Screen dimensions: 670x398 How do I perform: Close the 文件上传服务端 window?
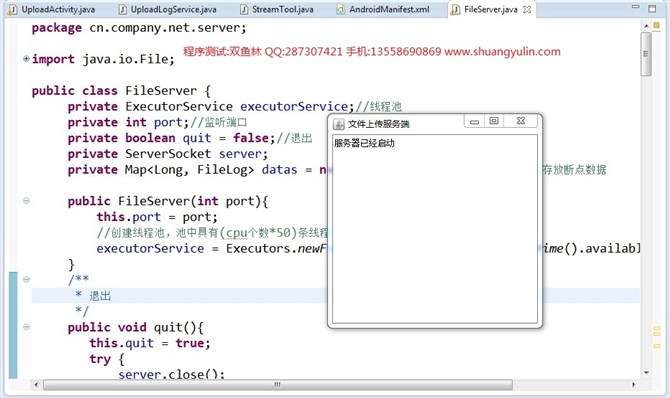521,121
